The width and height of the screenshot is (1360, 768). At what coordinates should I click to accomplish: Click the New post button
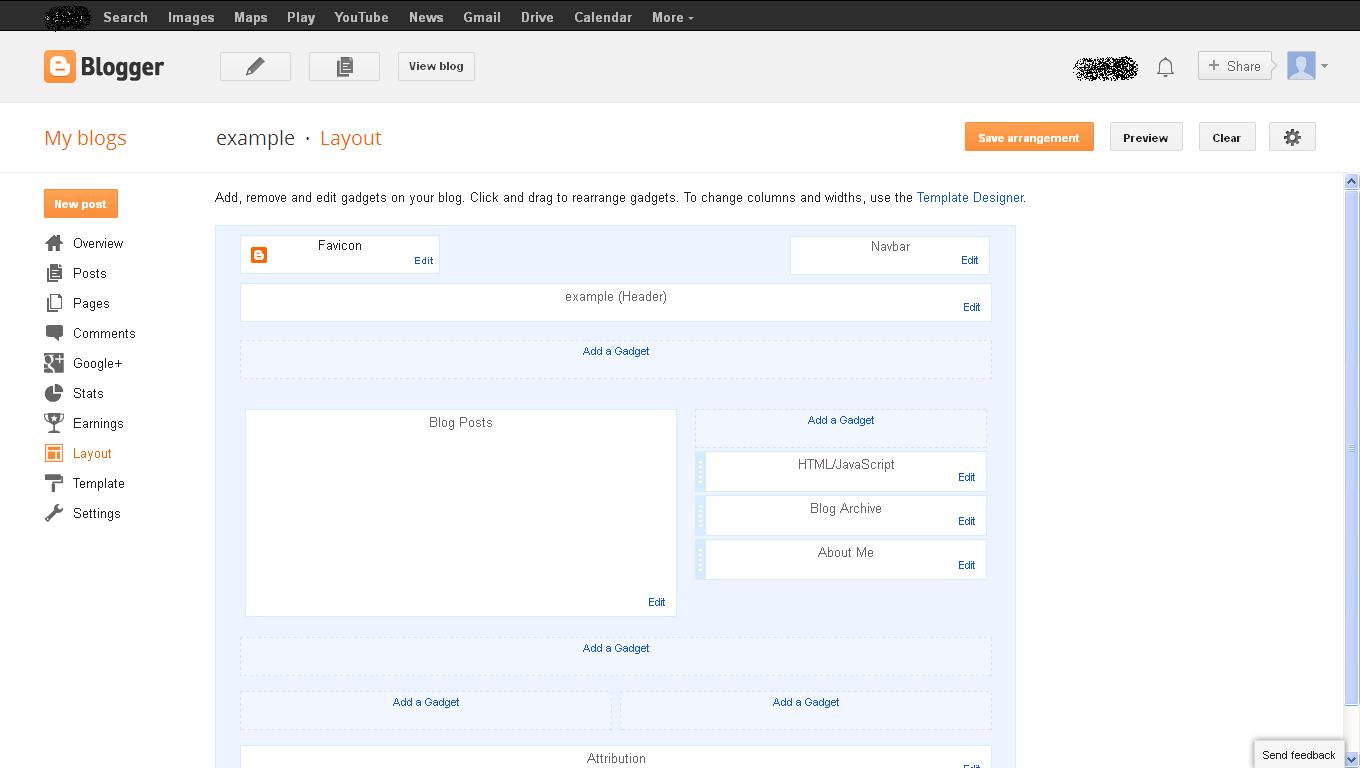point(80,203)
